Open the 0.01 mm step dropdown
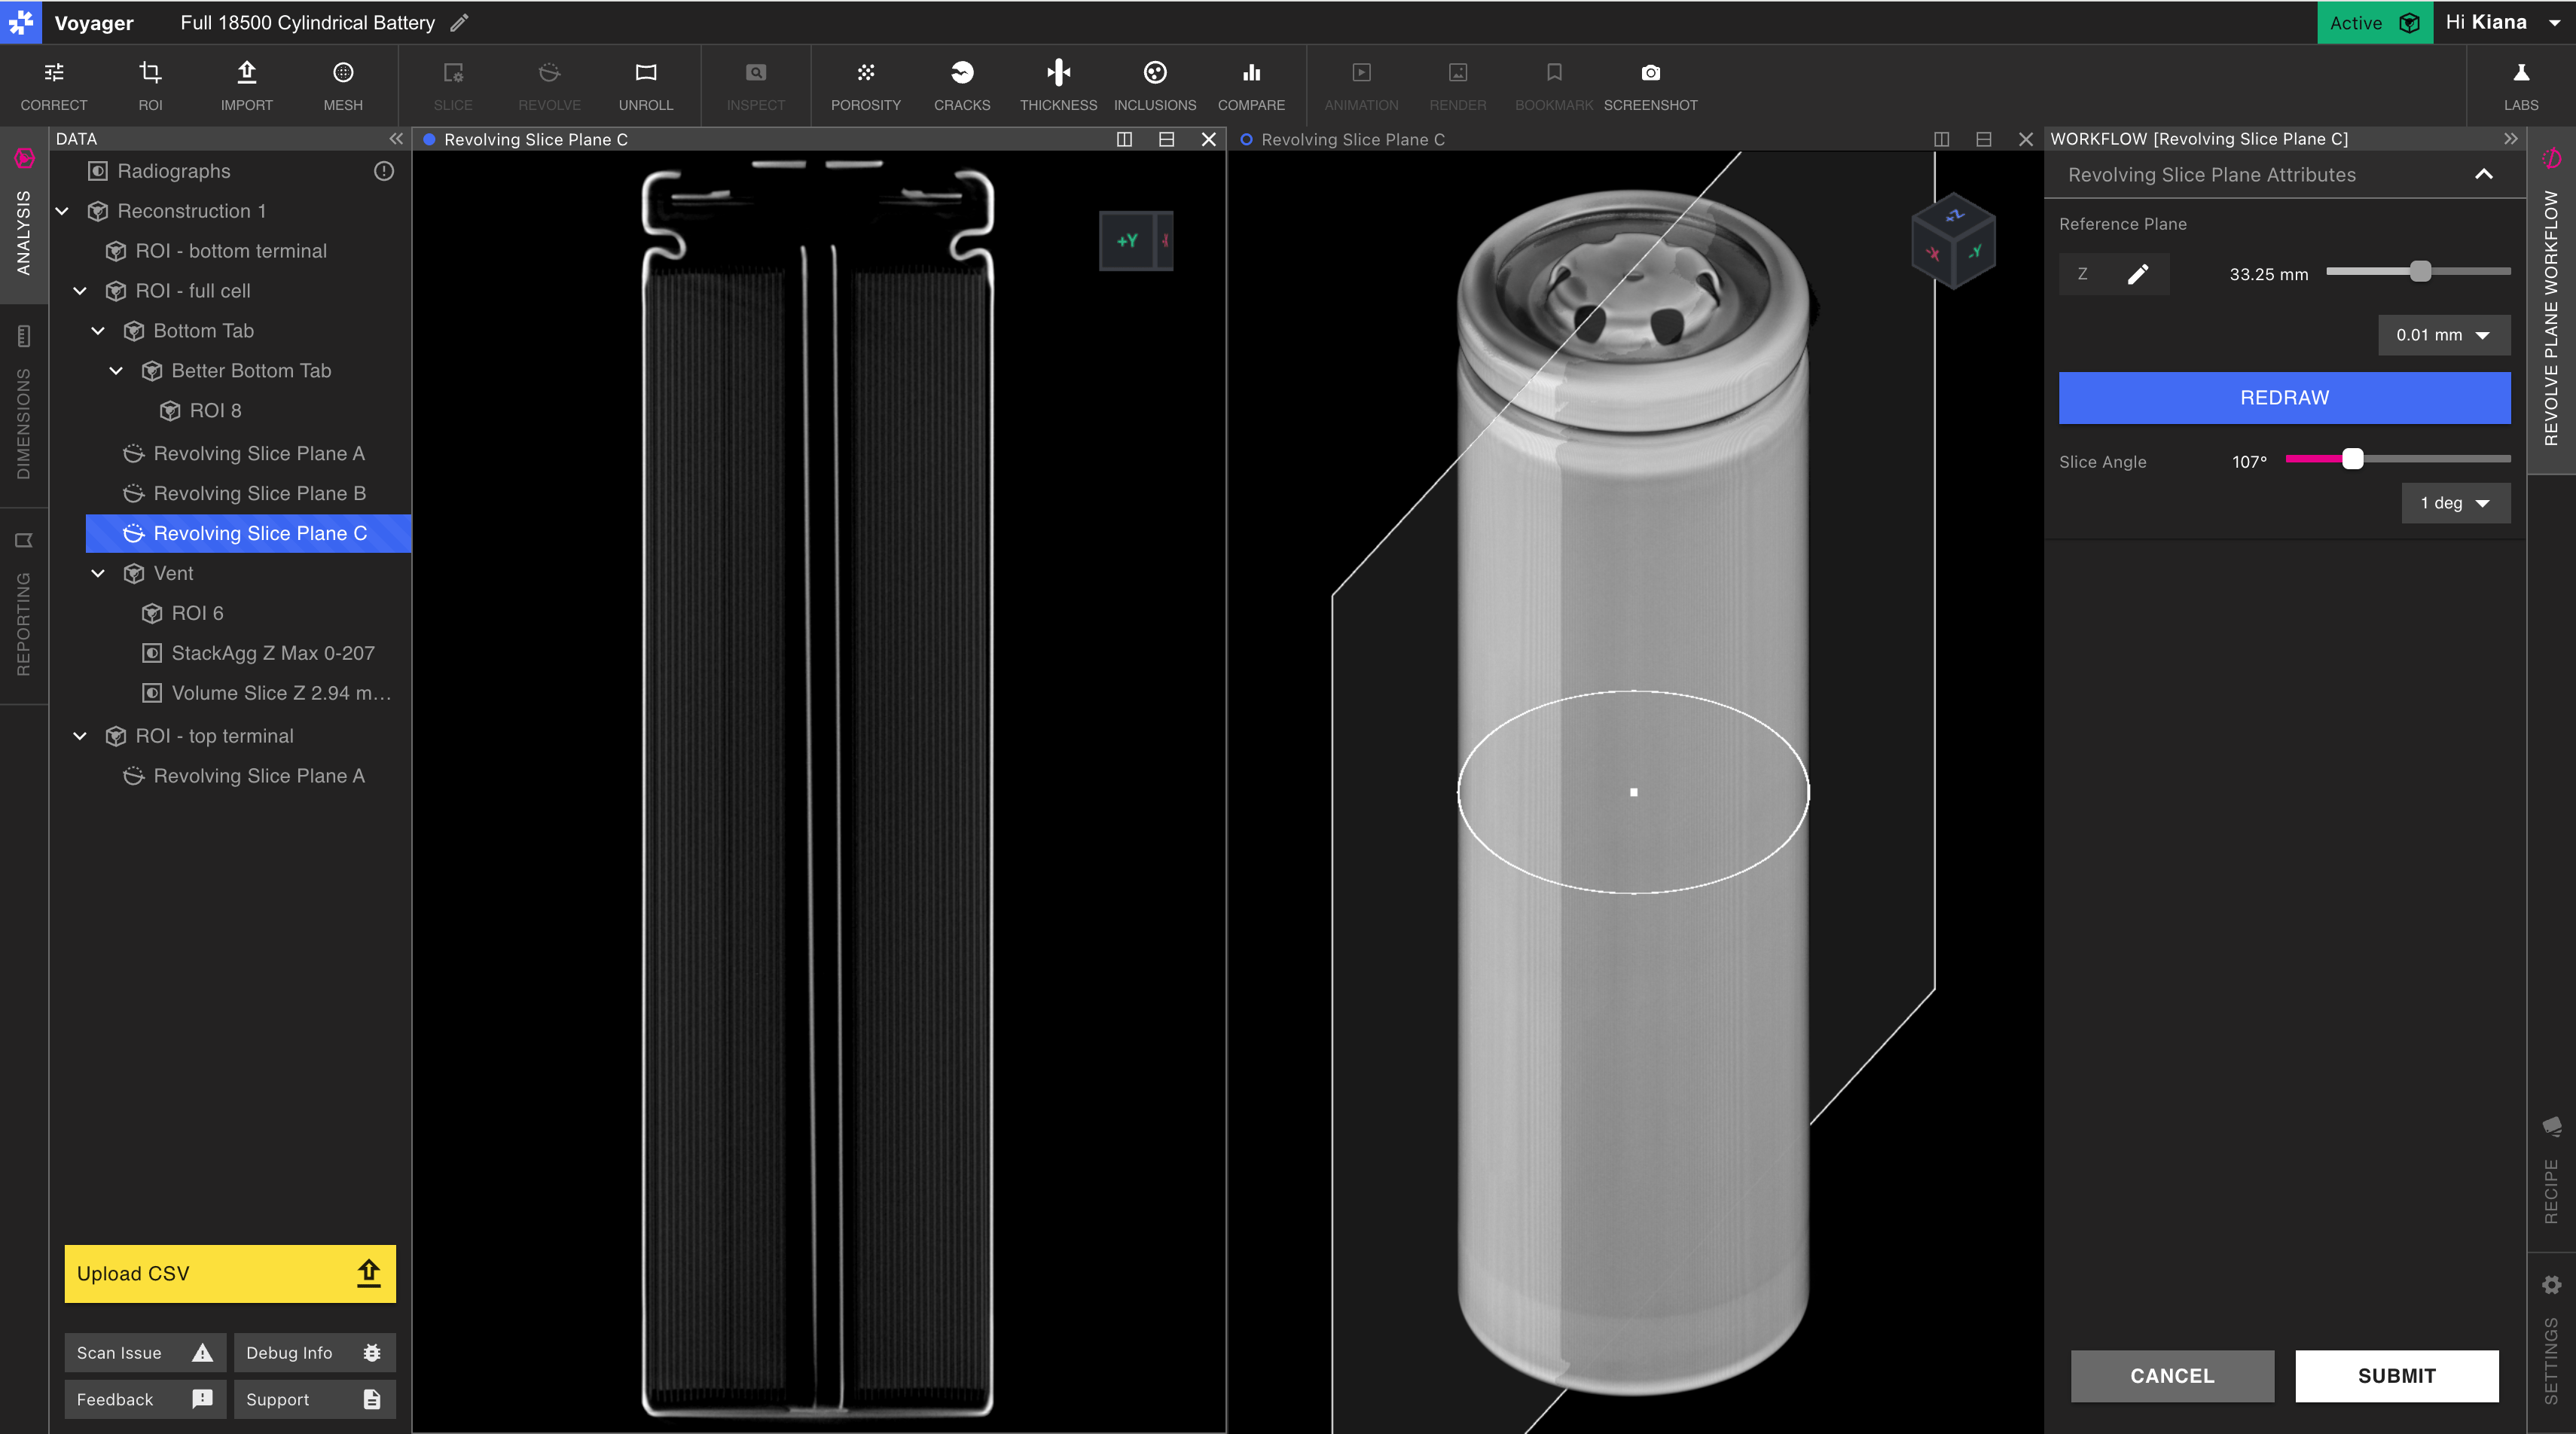The image size is (2576, 1434). point(2443,335)
